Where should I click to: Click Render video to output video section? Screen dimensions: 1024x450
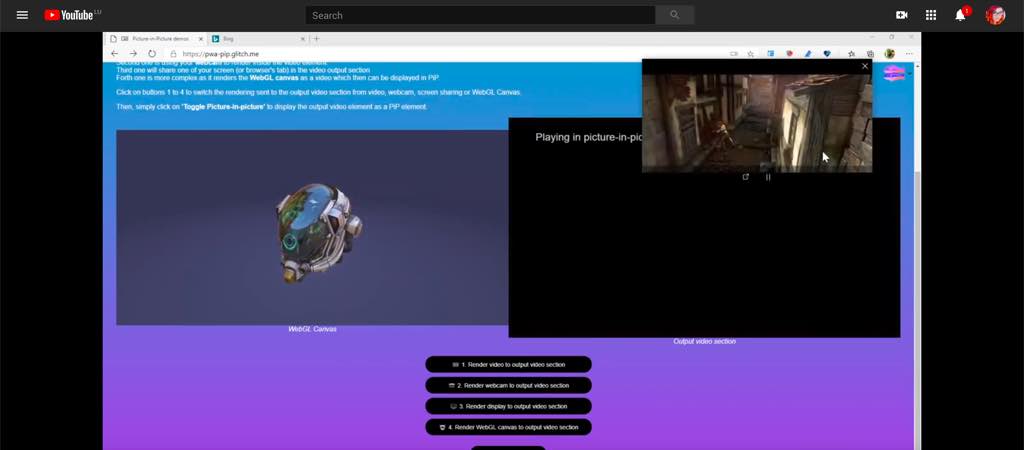click(x=508, y=365)
